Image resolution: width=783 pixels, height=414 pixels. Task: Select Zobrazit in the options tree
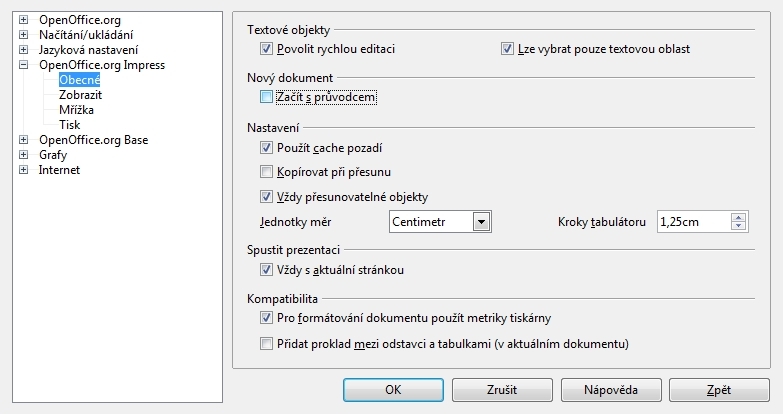point(82,95)
